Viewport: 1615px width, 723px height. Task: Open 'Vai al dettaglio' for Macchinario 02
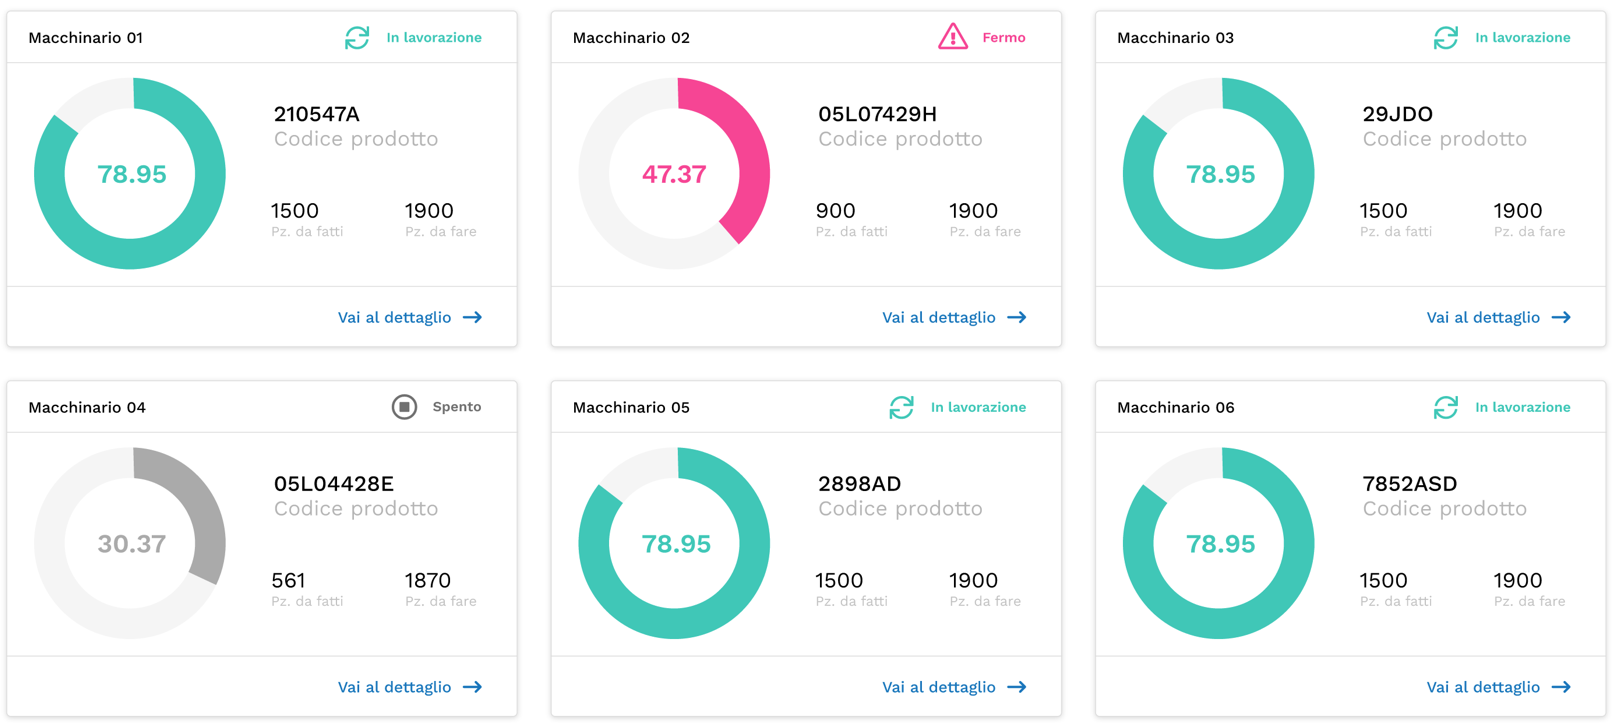[x=954, y=318]
